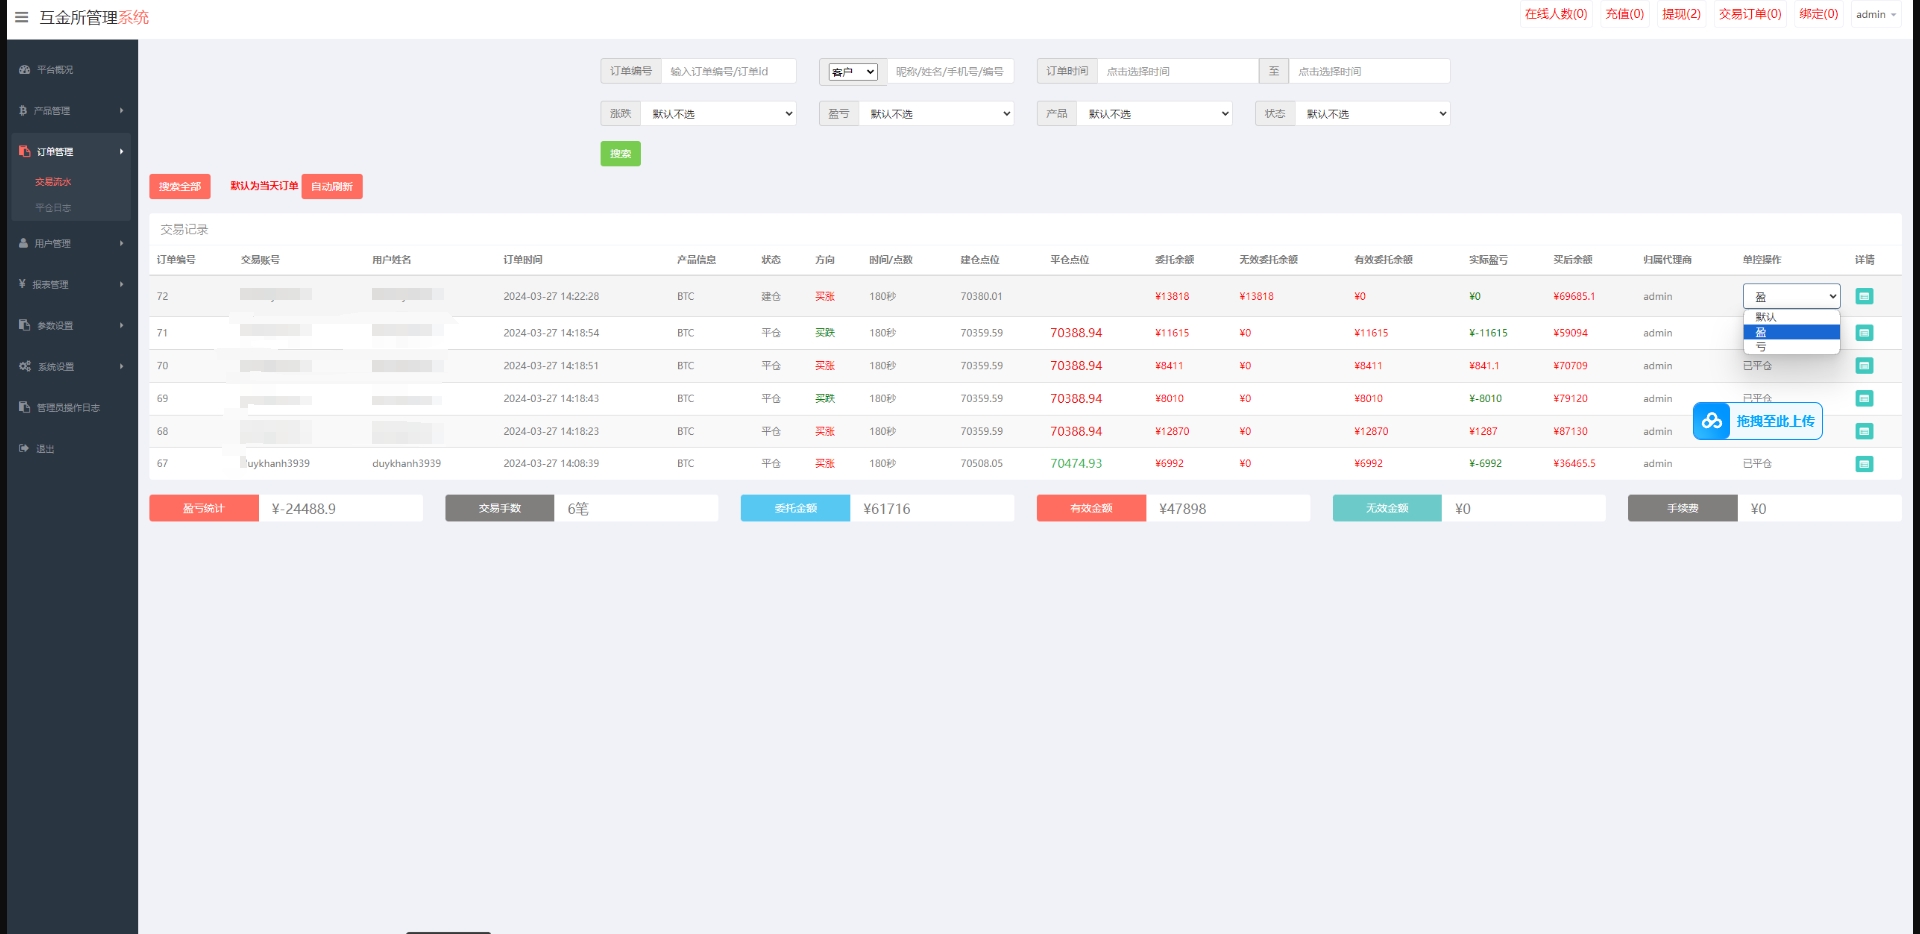Open the 状态 filter dropdown
Screen dimensions: 1920x934
tap(1372, 114)
